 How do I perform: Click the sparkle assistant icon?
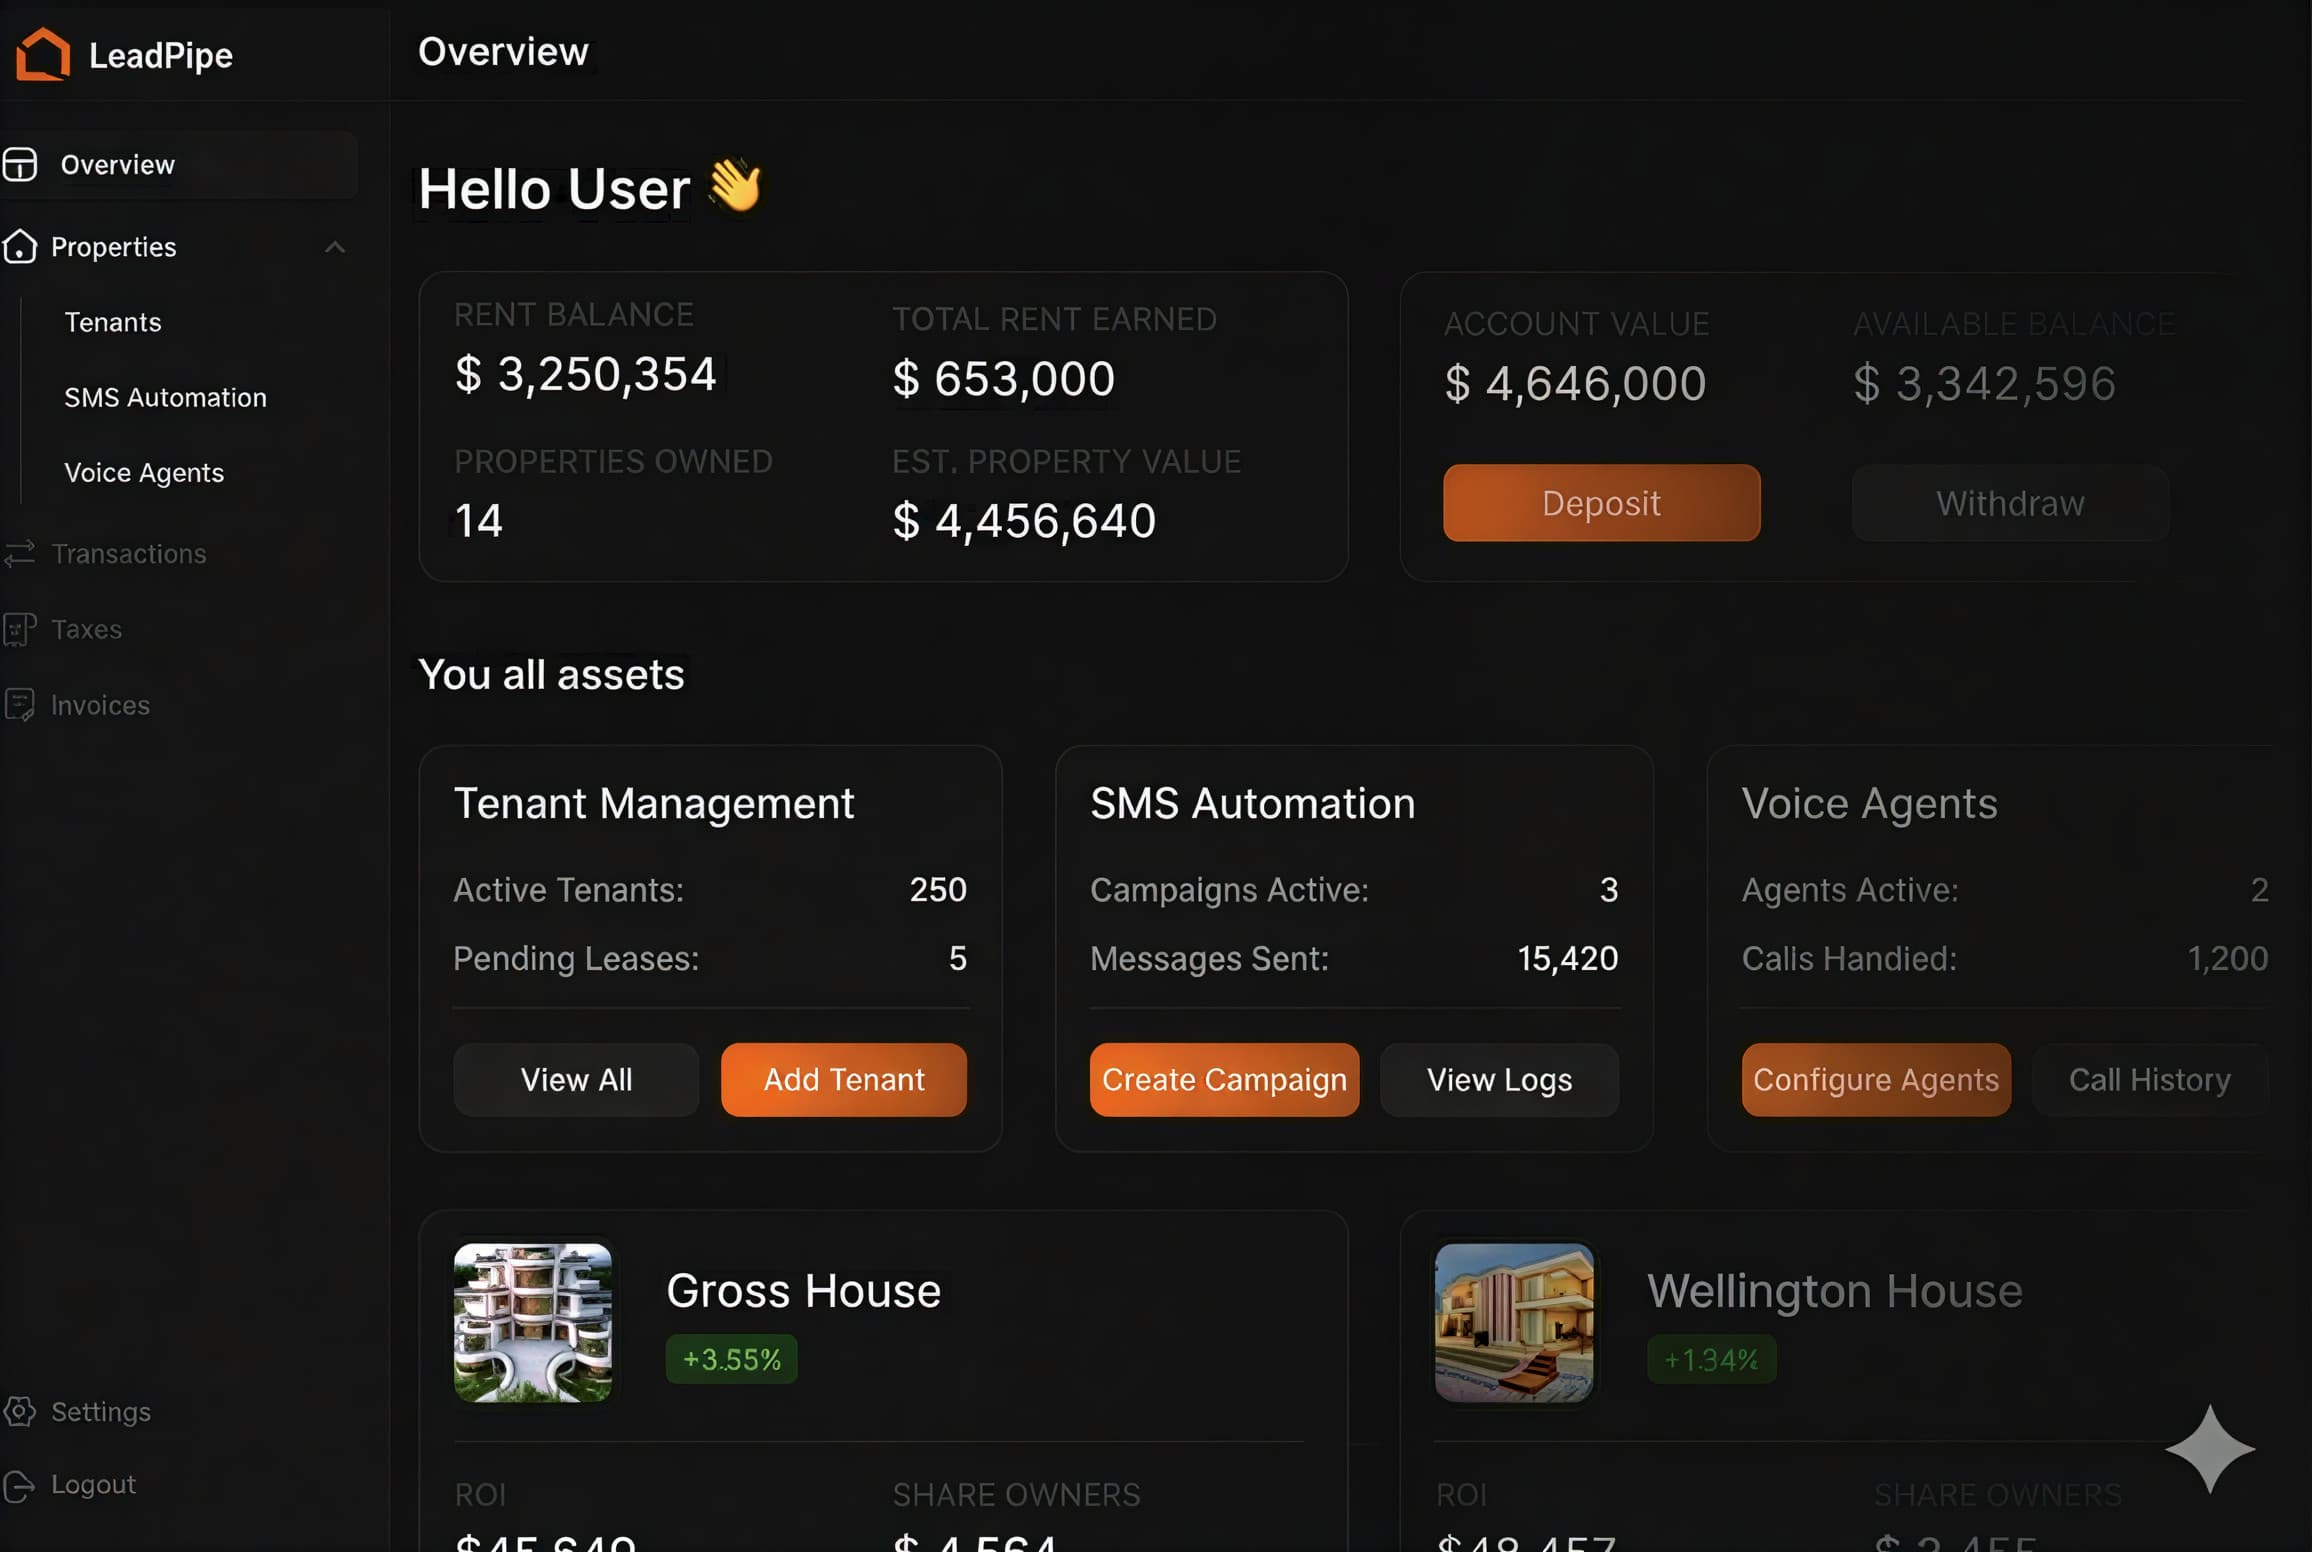(x=2209, y=1448)
